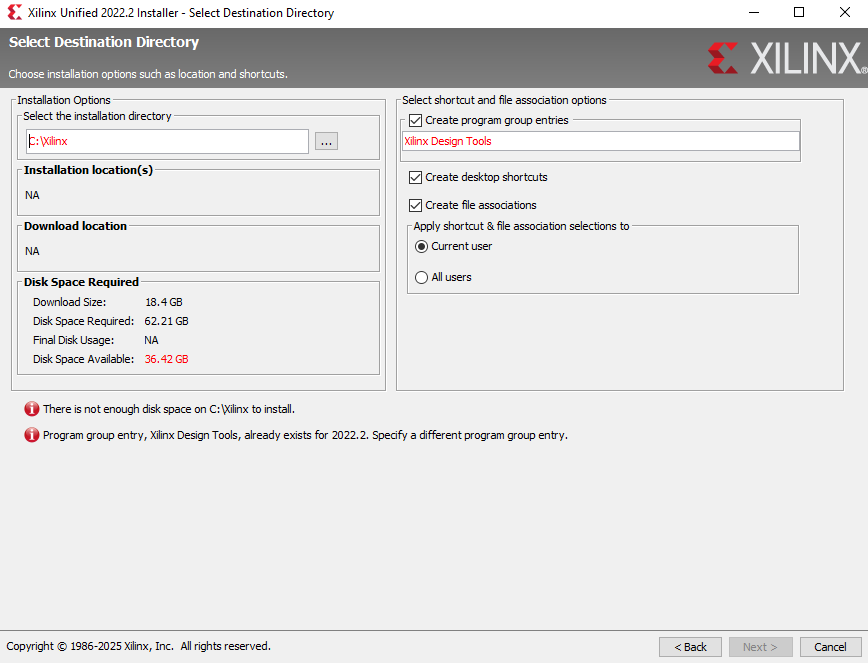Click the Final Disk Usage NA value
The image size is (868, 663).
click(151, 340)
